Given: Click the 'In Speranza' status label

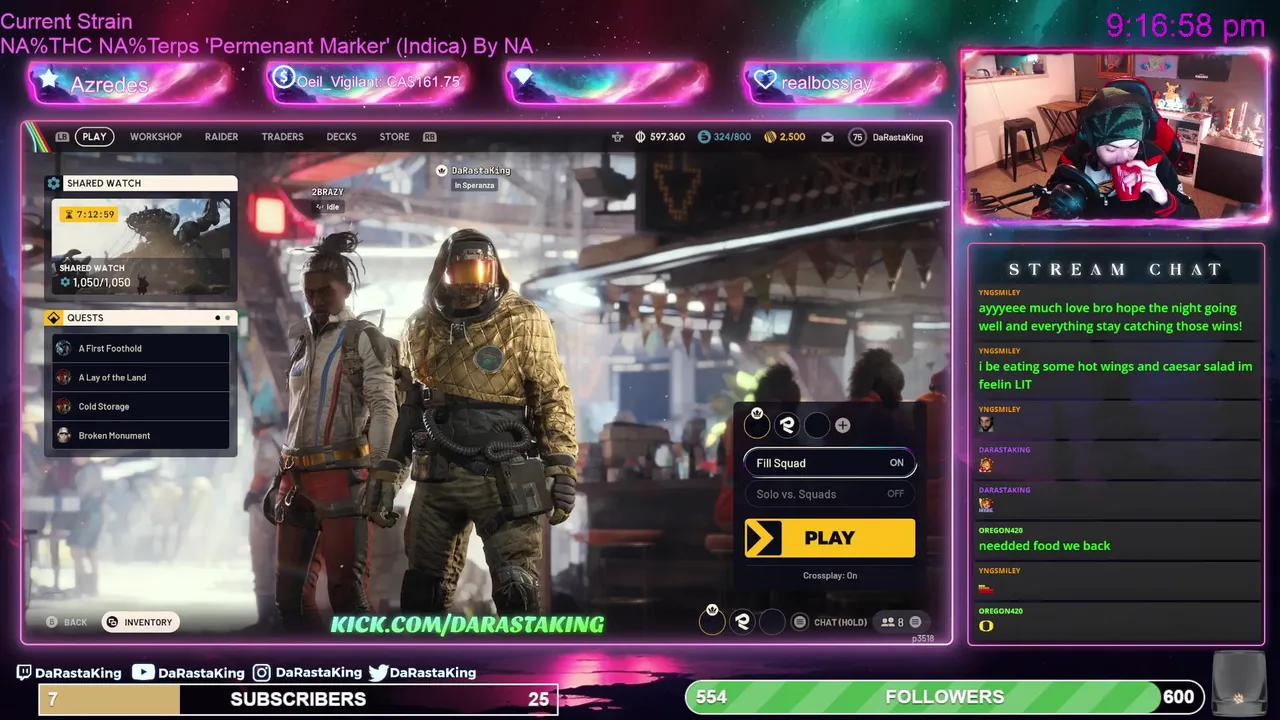Looking at the screenshot, I should (x=475, y=186).
